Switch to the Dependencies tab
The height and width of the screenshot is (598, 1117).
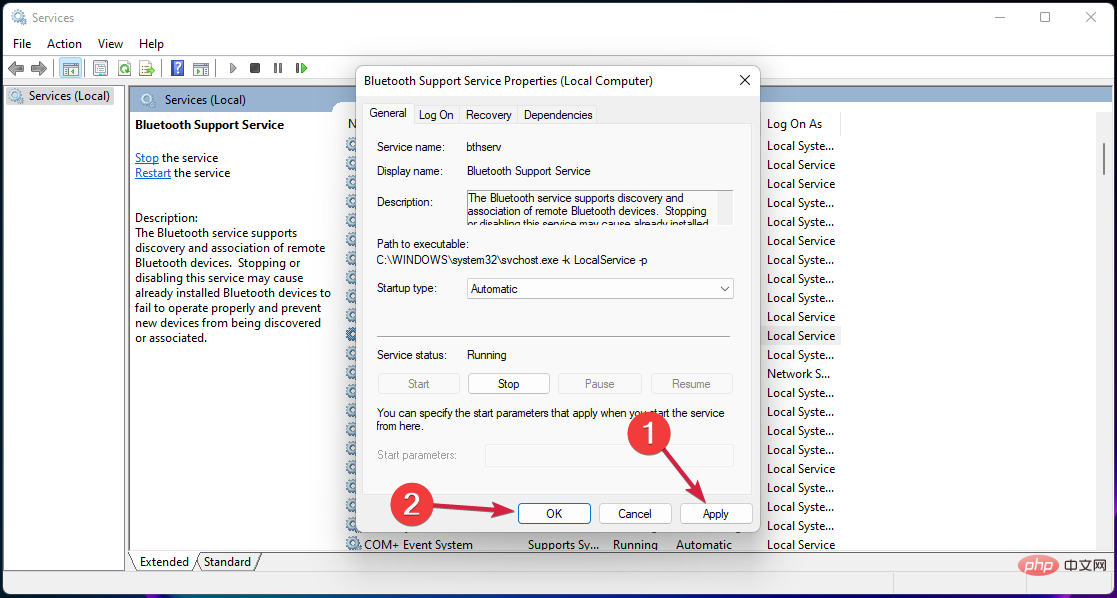558,115
